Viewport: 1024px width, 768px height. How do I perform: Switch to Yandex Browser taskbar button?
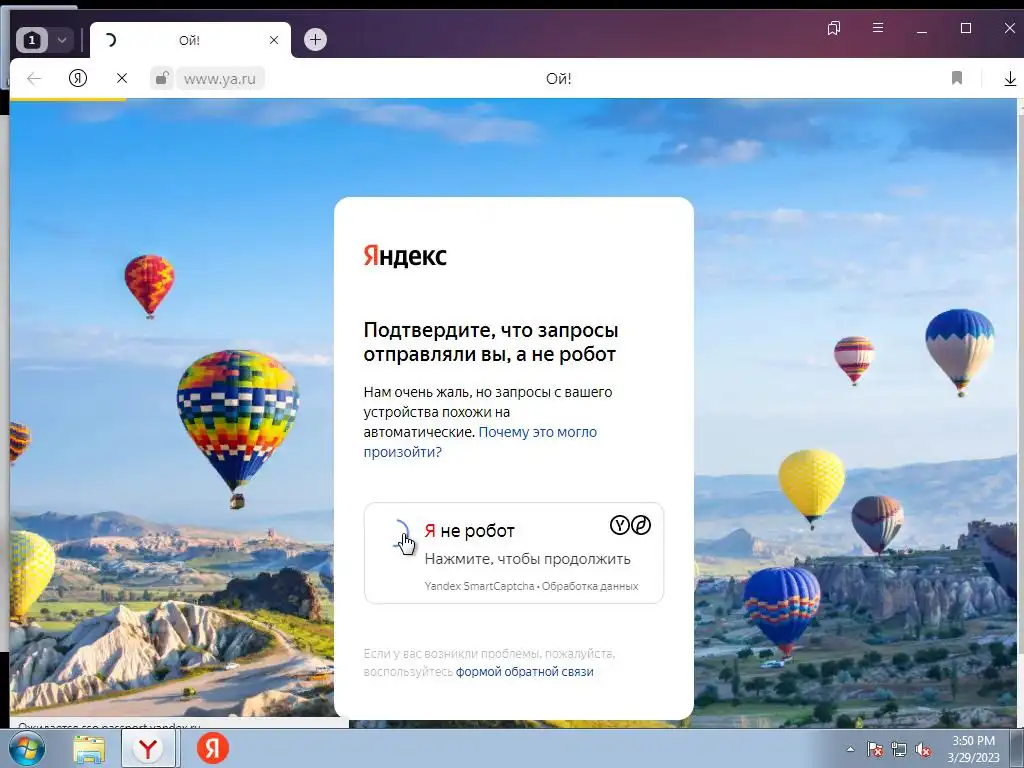tap(148, 749)
